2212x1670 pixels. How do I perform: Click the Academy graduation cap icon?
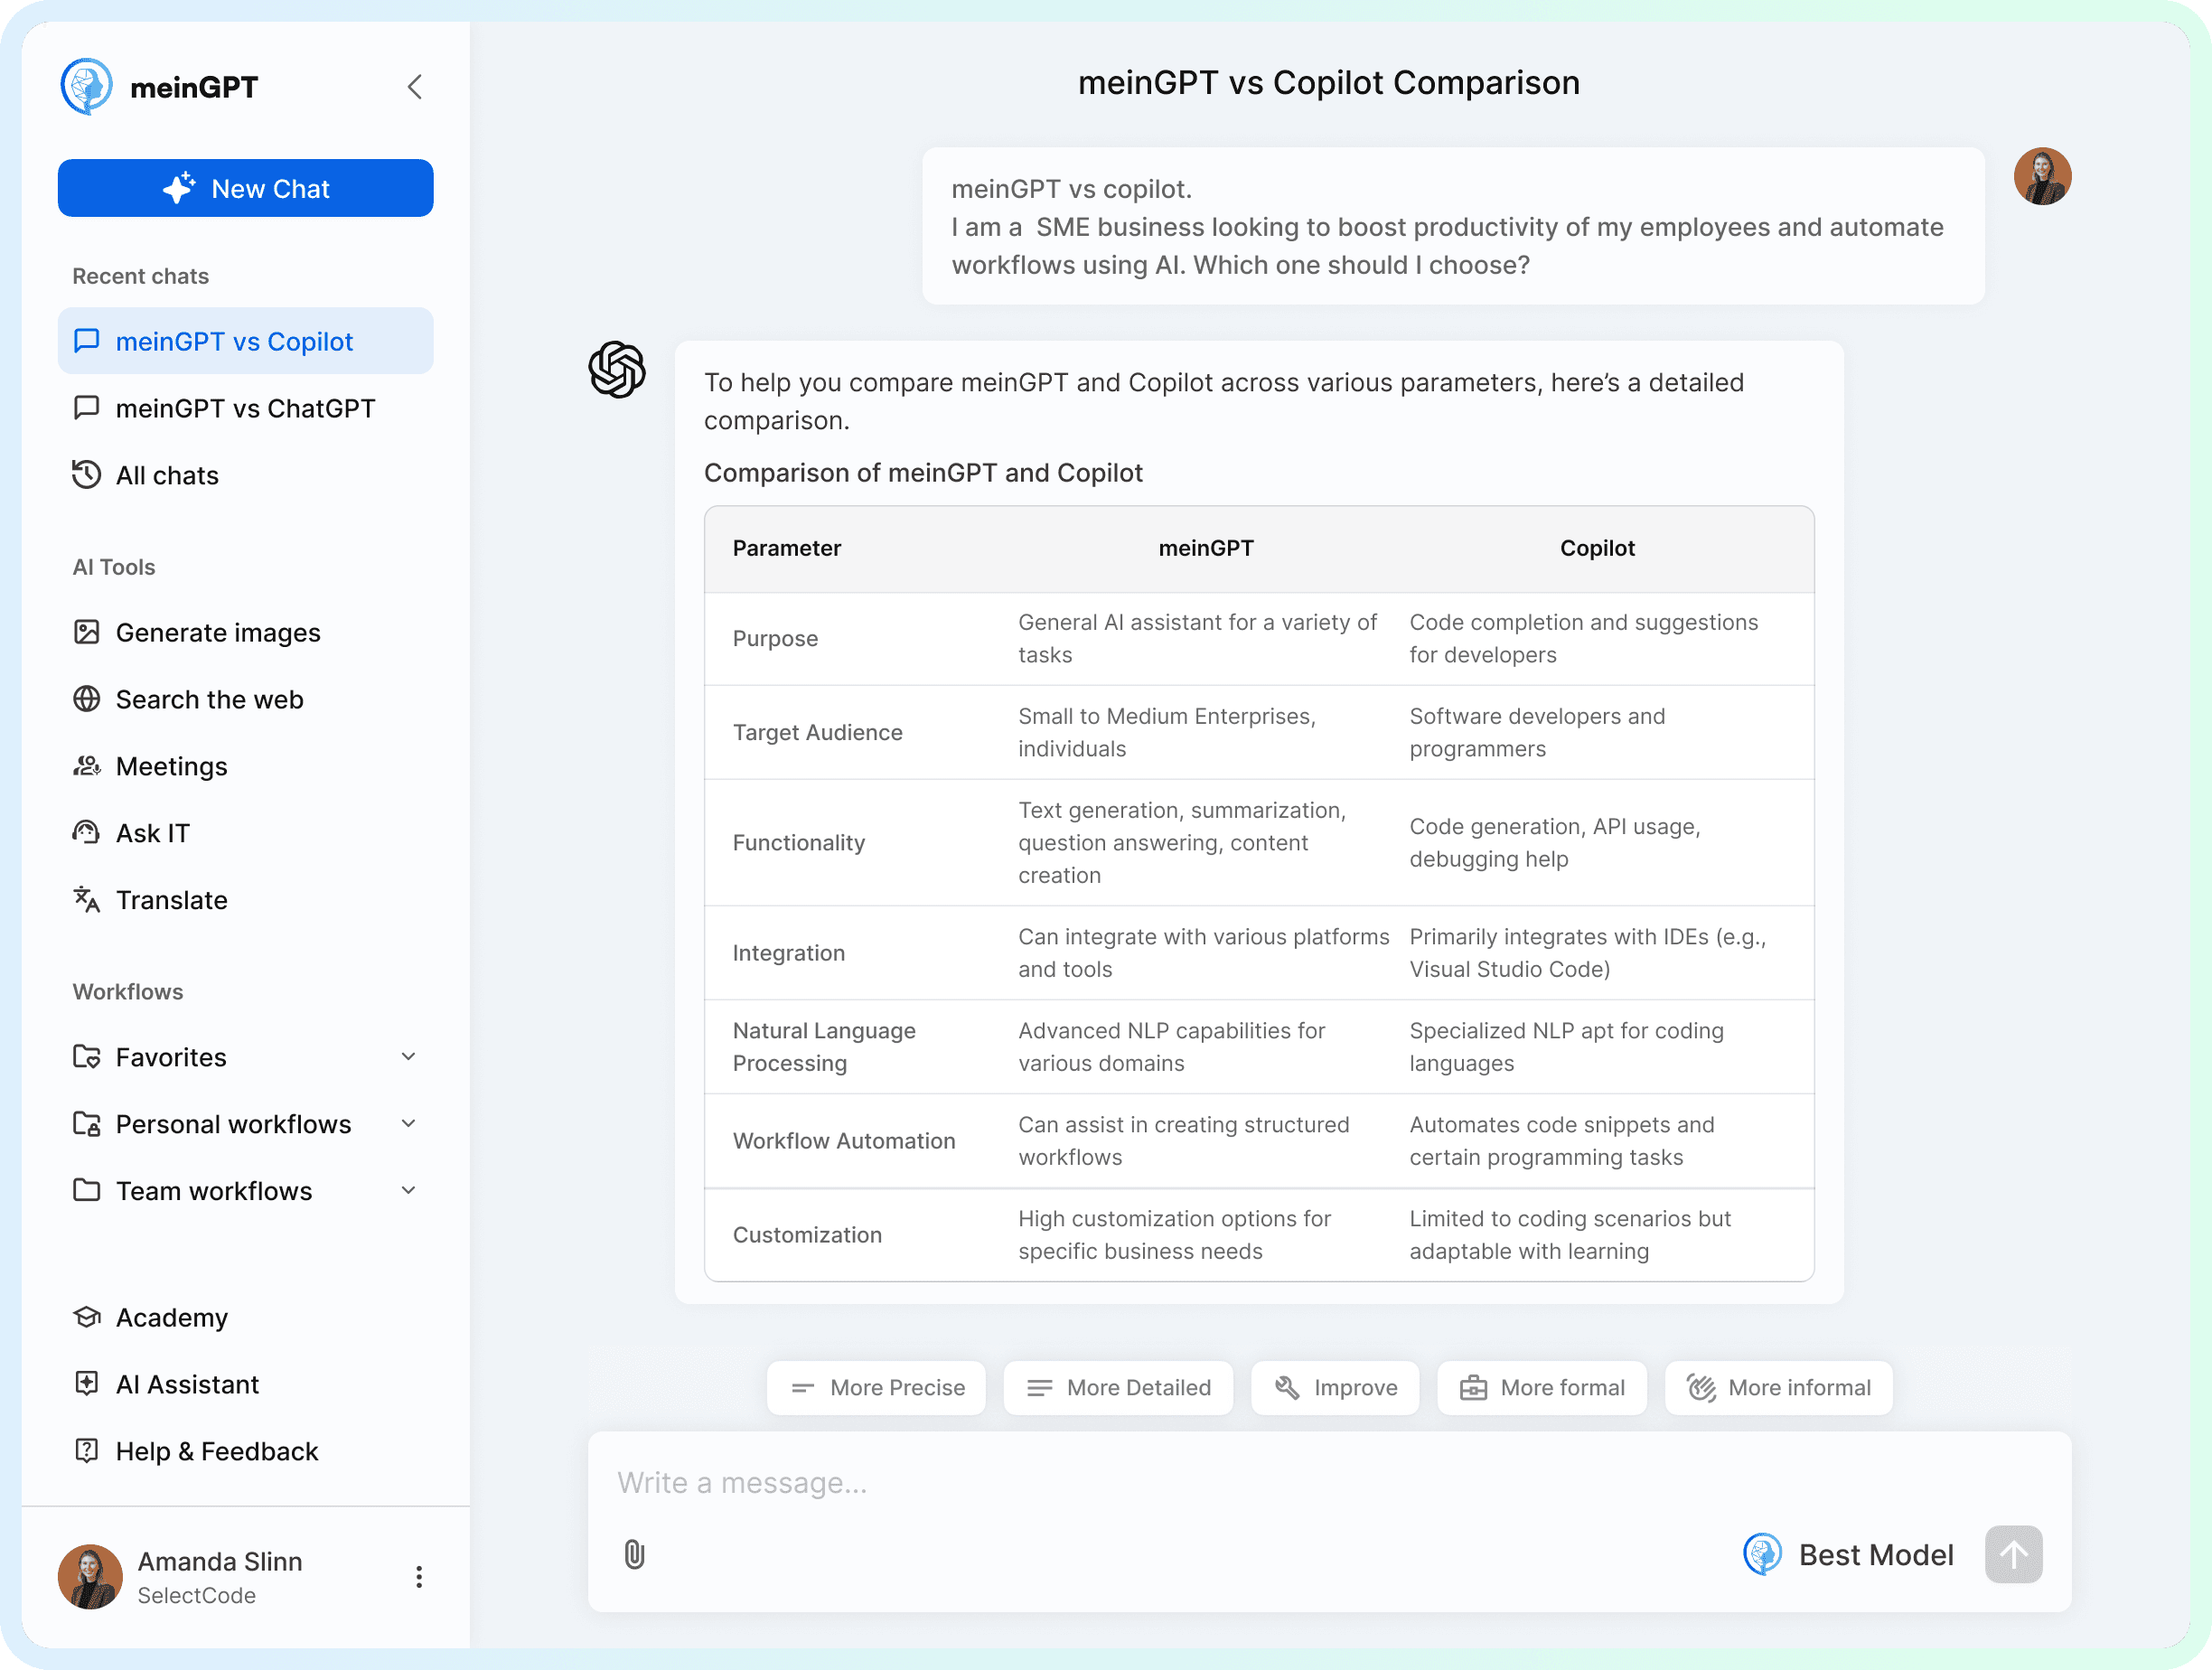[x=87, y=1317]
